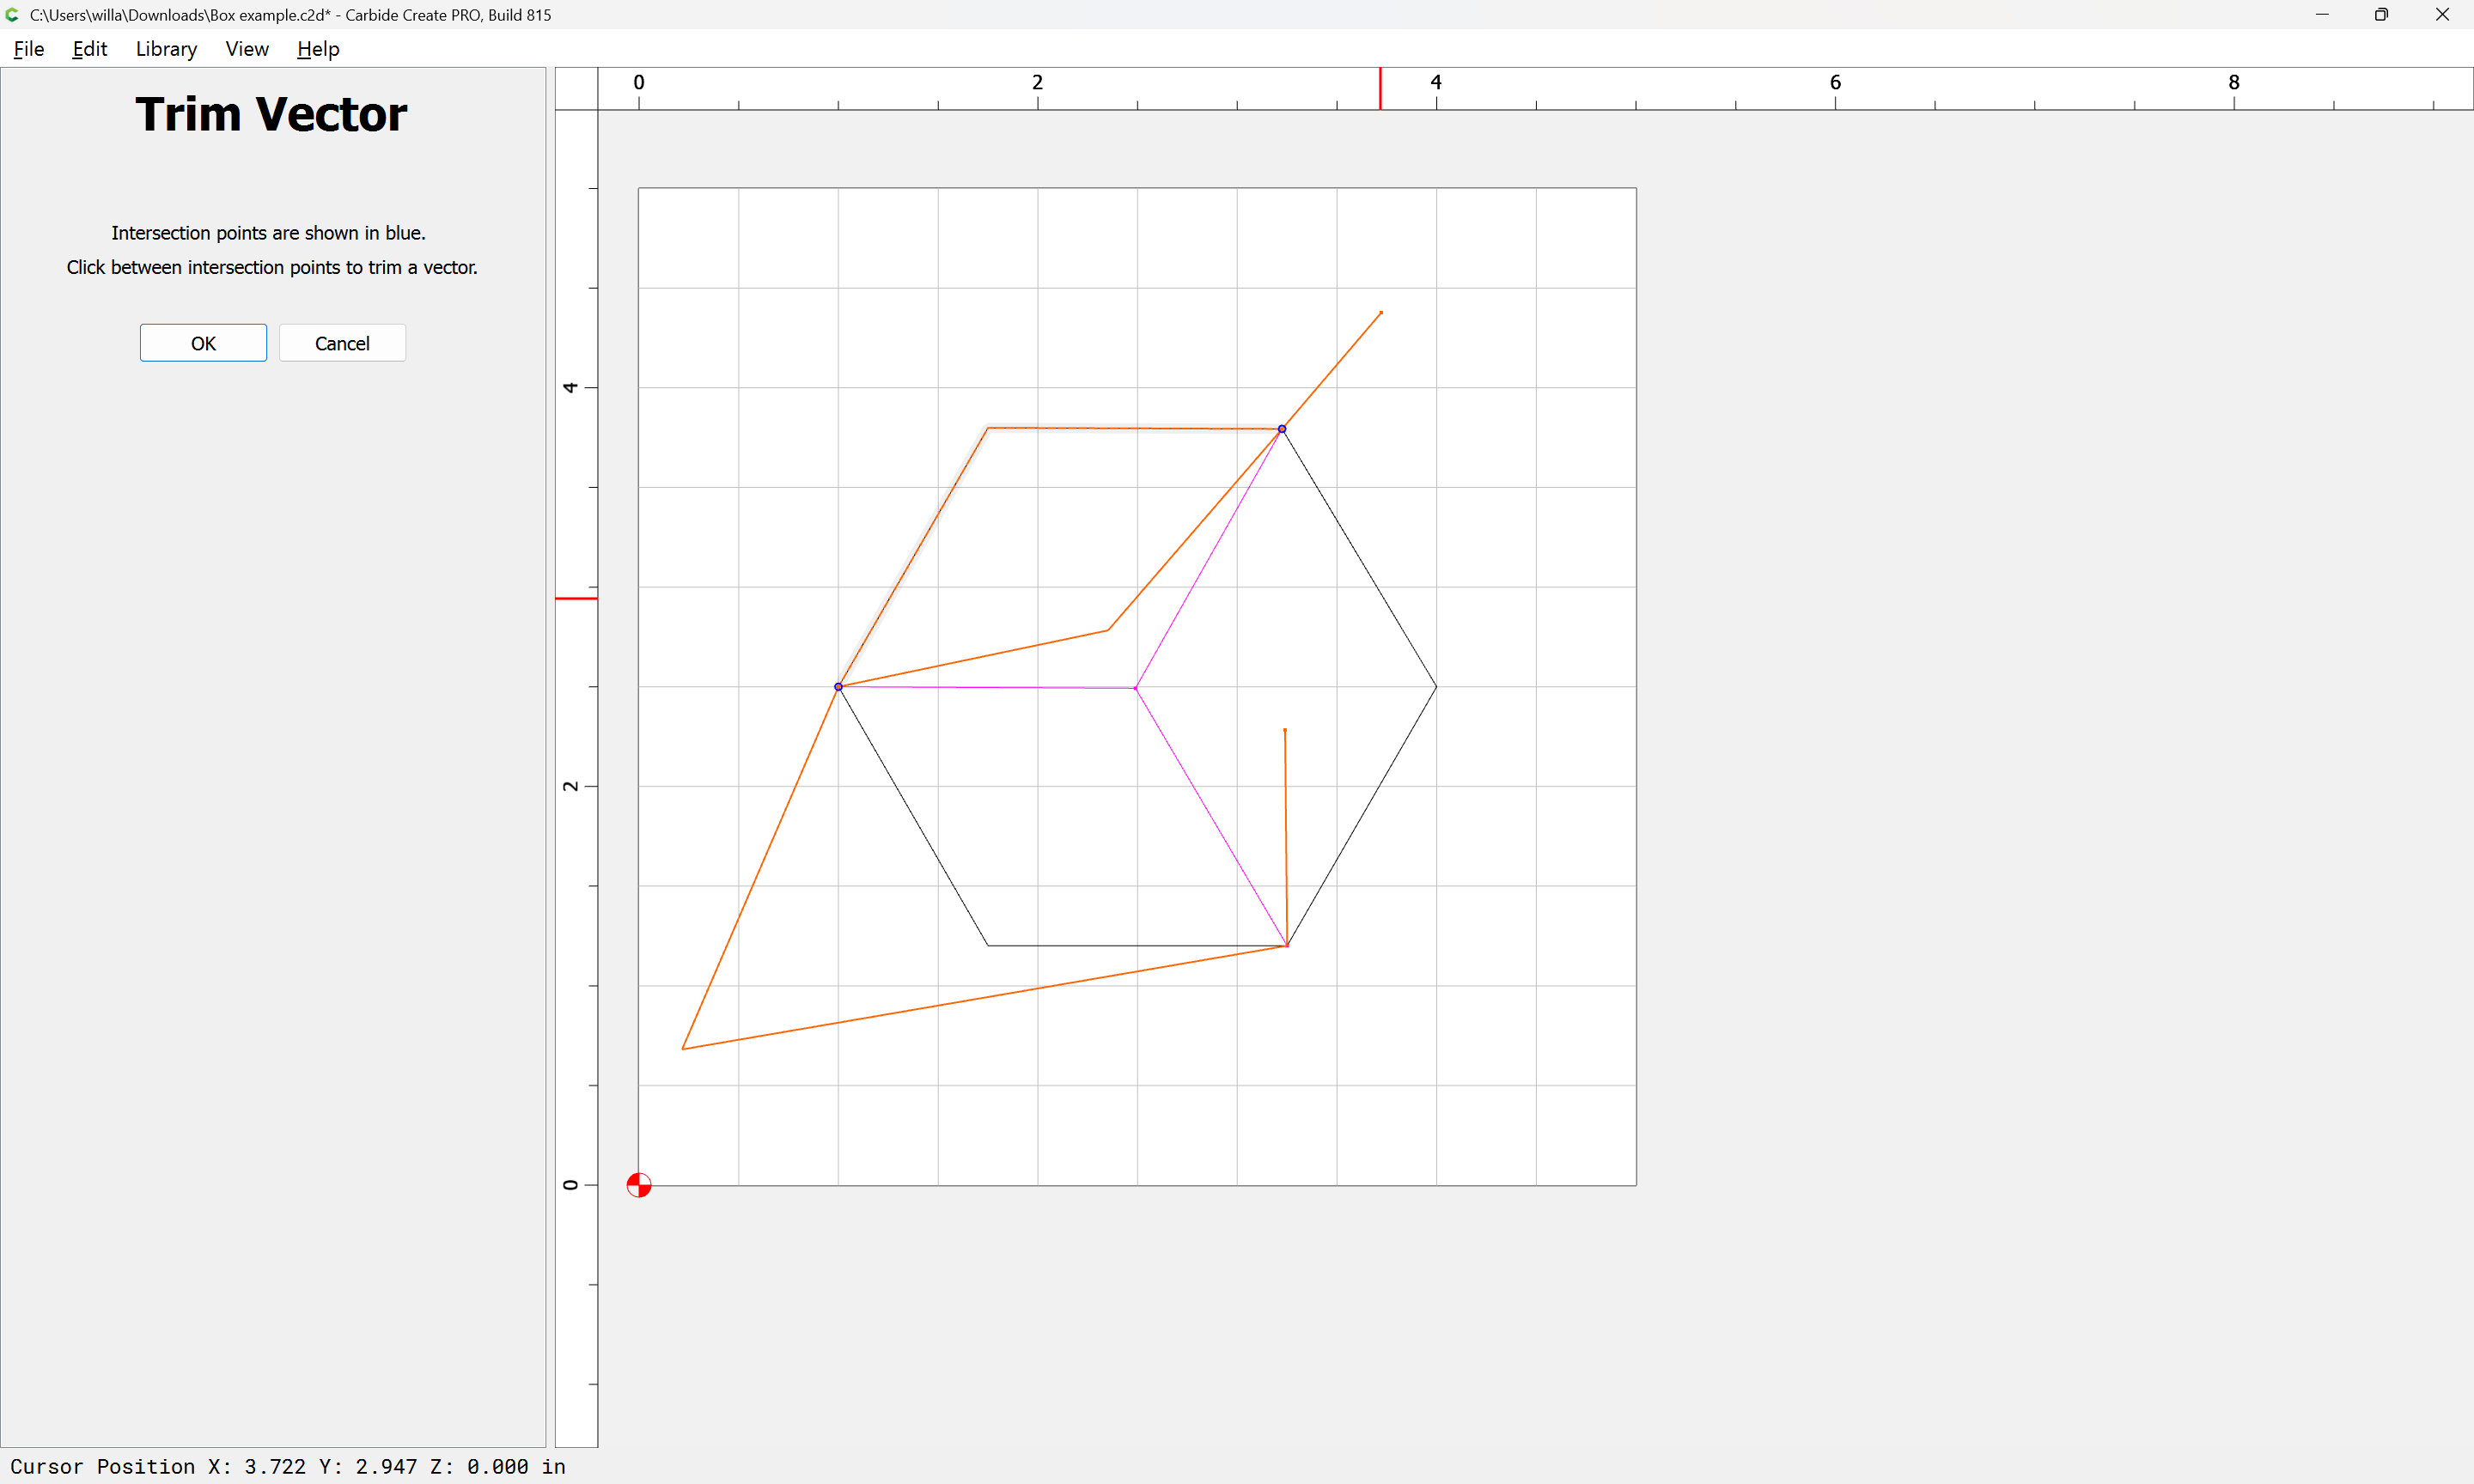The width and height of the screenshot is (2474, 1484).
Task: Trim the orange segment extending past the top intersection
Action: 1332,371
